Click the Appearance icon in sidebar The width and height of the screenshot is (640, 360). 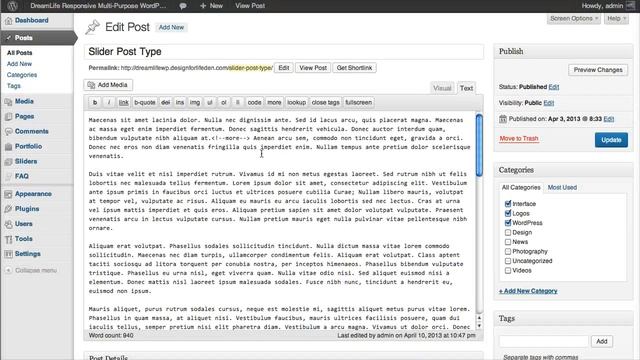pyautogui.click(x=8, y=194)
